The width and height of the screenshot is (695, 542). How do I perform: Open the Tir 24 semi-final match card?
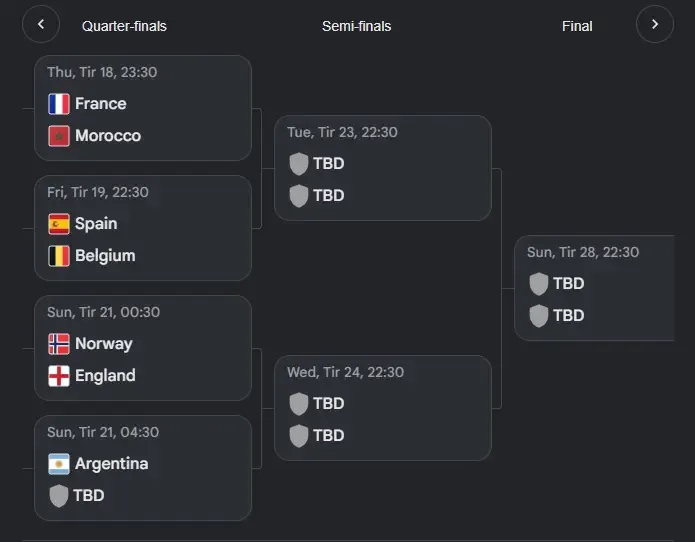[x=383, y=408]
